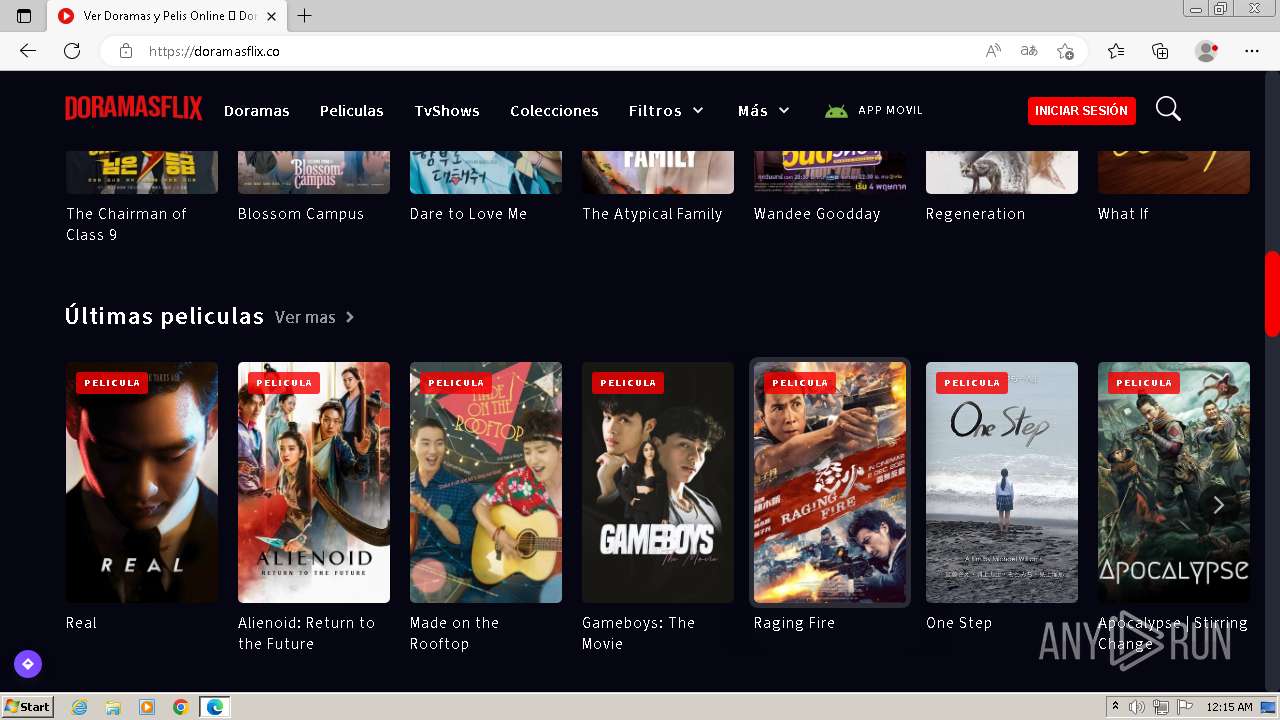The height and width of the screenshot is (720, 1280).
Task: Open the Real movie poster
Action: (142, 482)
